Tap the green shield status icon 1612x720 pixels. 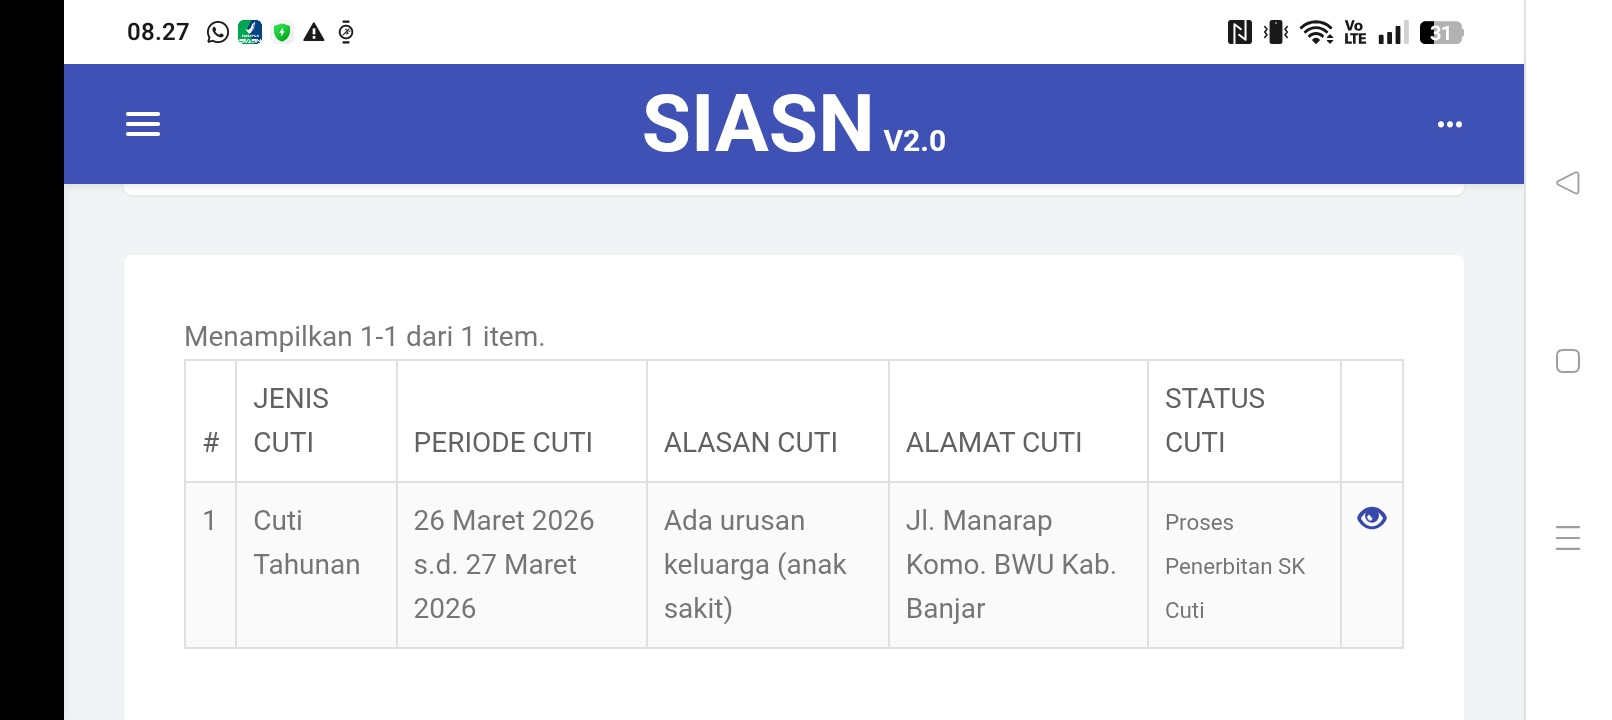point(282,33)
